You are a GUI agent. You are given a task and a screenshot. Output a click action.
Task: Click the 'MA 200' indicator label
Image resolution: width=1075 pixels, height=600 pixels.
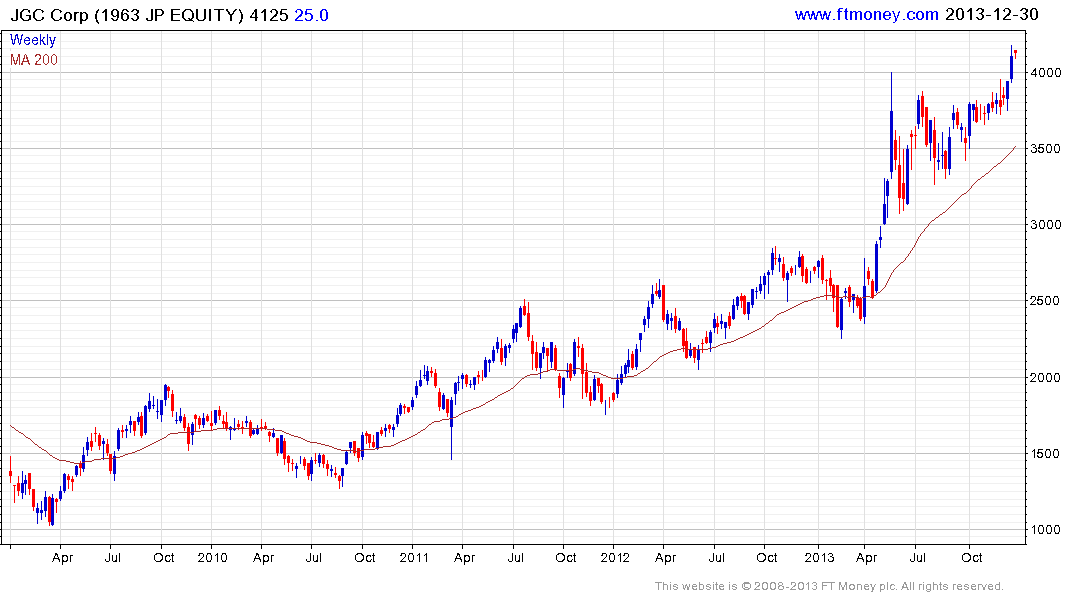coord(34,60)
